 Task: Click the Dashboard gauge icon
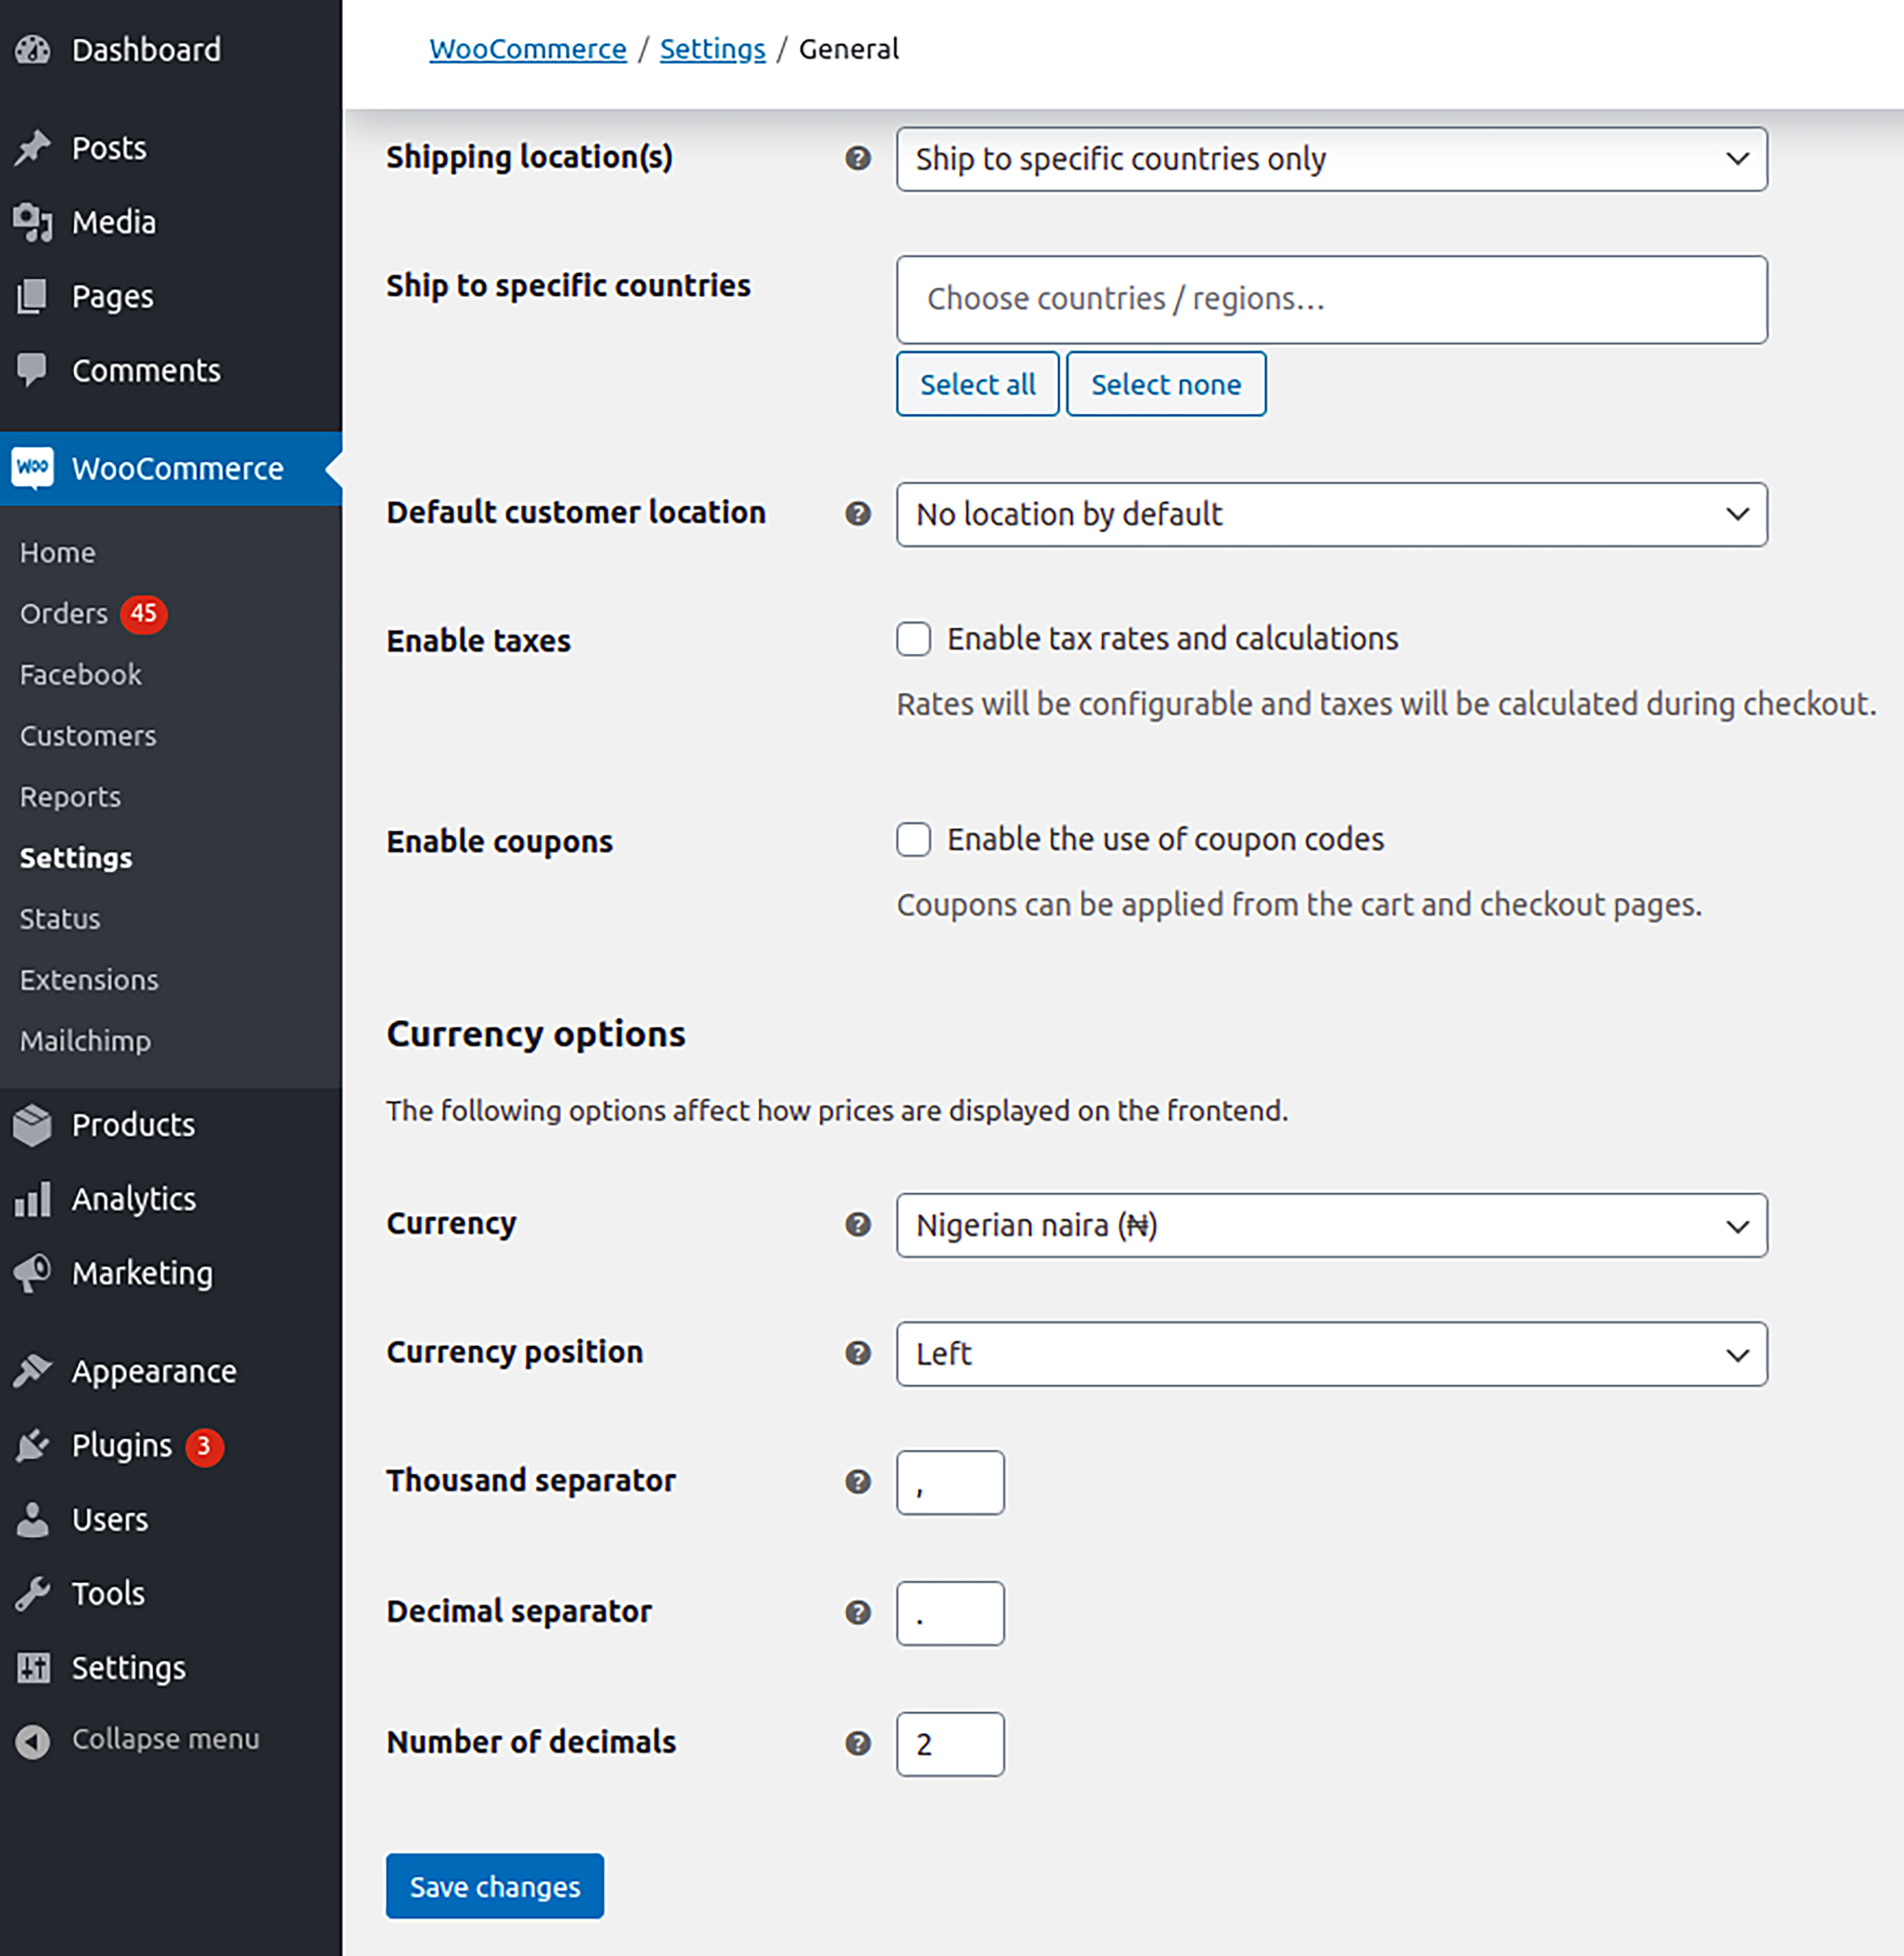coord(33,49)
